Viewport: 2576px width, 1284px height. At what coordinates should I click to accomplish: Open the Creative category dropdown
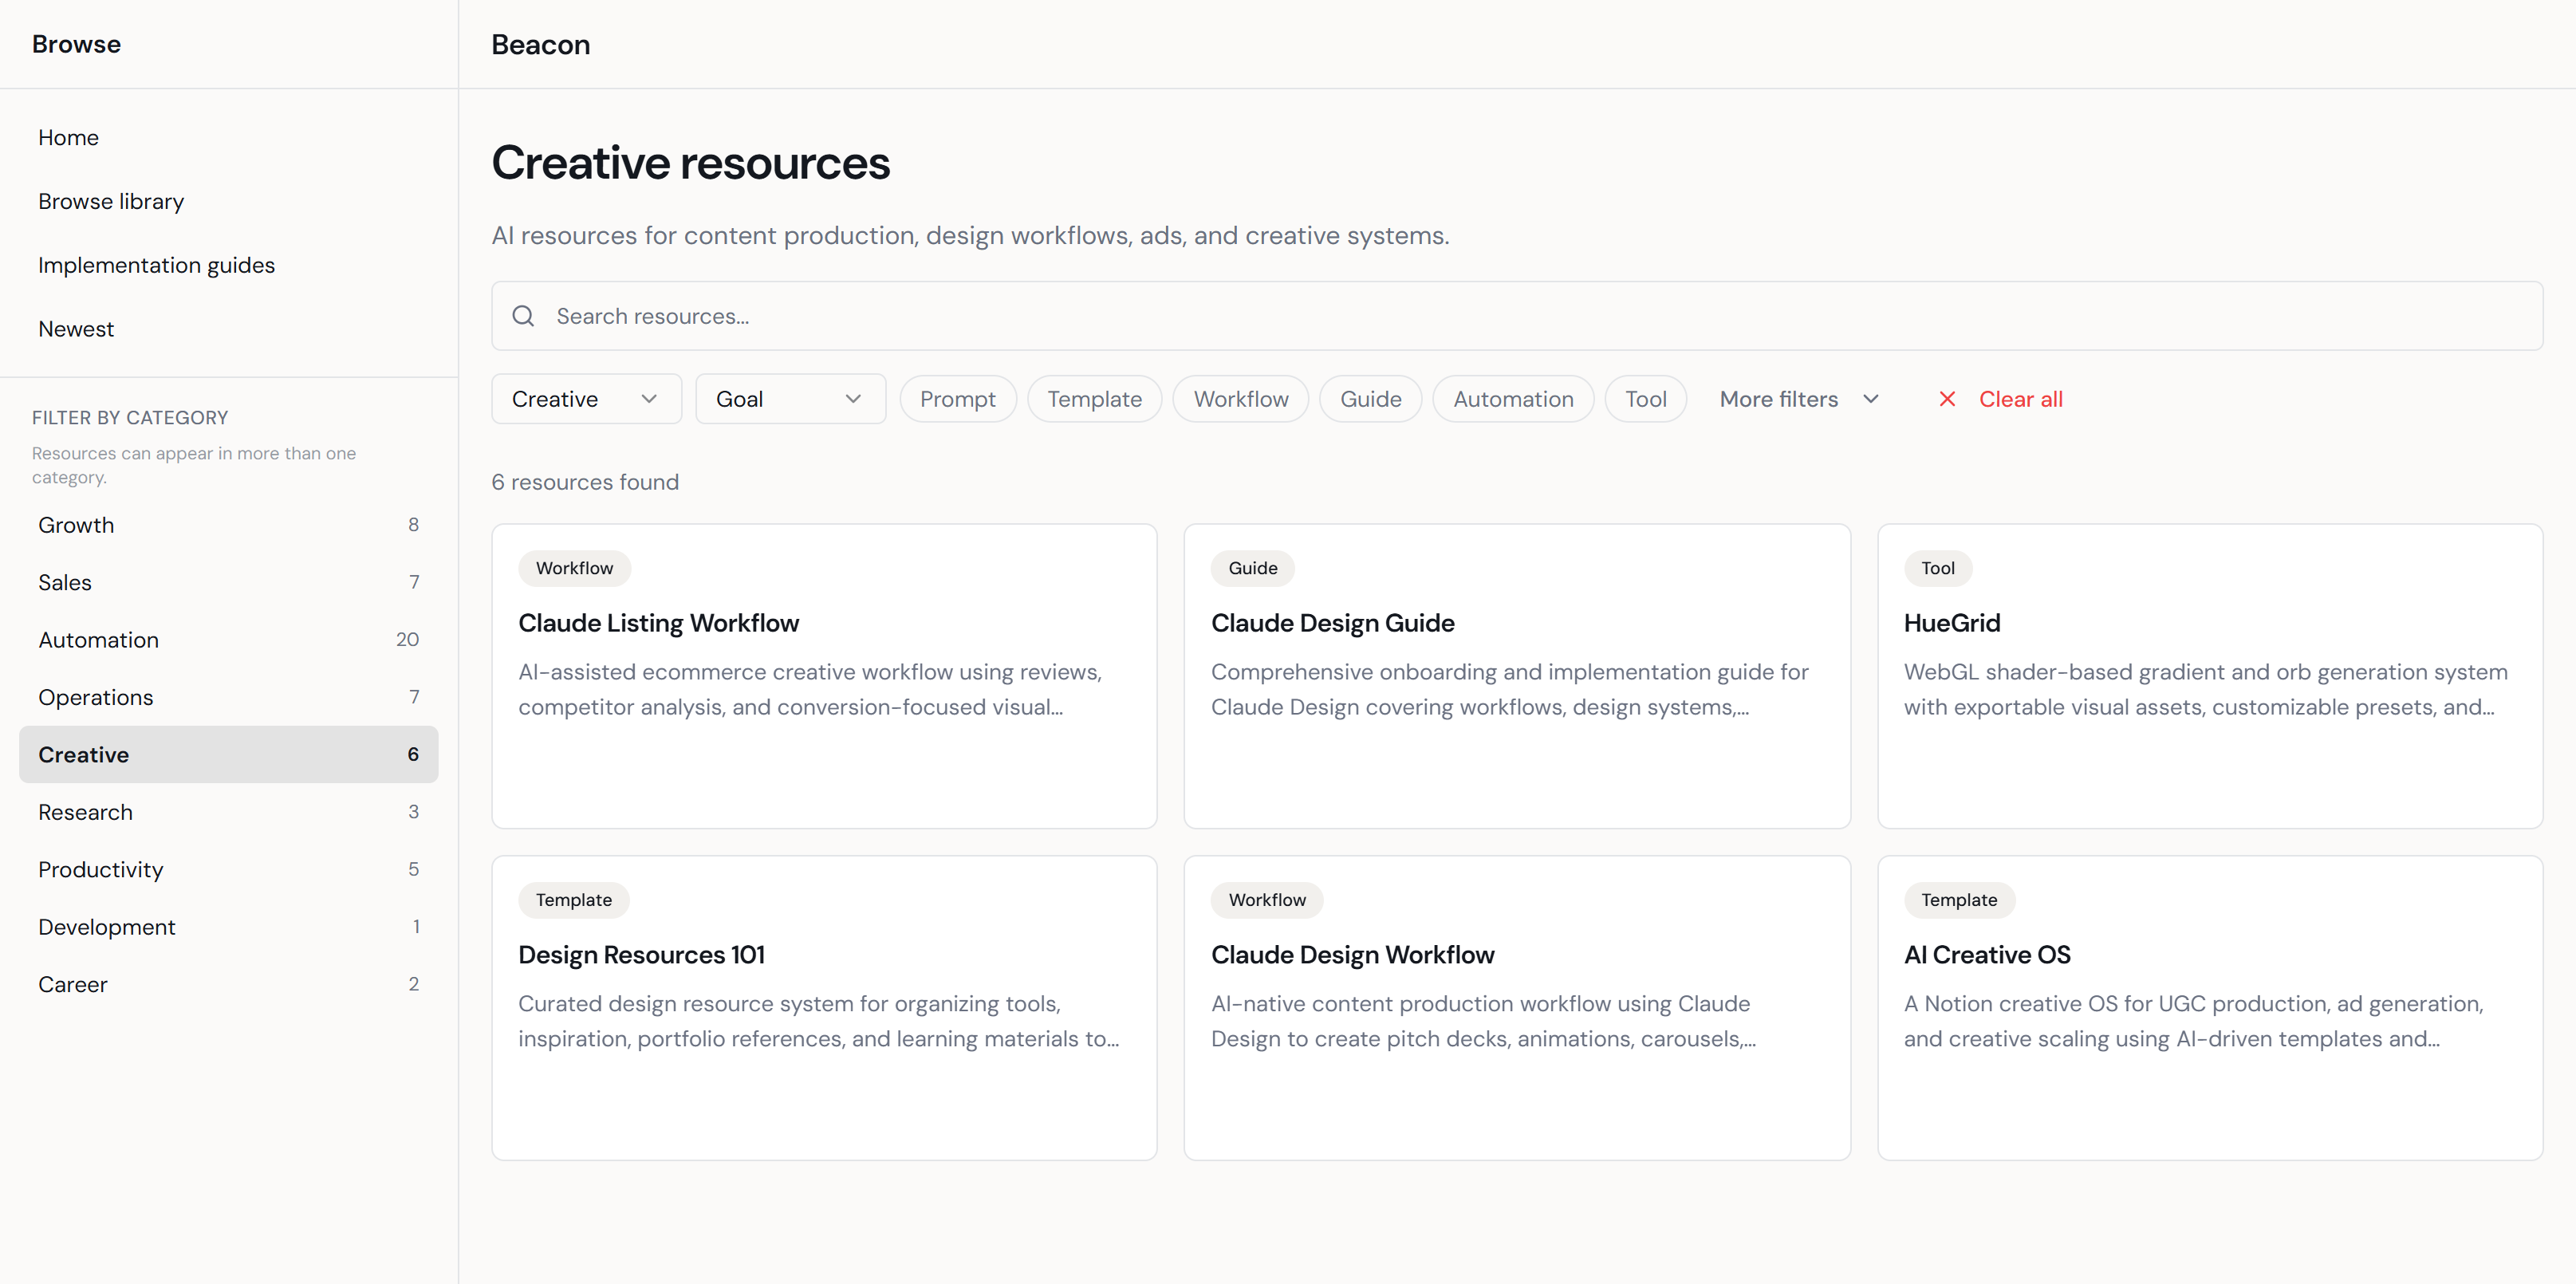[x=586, y=399]
